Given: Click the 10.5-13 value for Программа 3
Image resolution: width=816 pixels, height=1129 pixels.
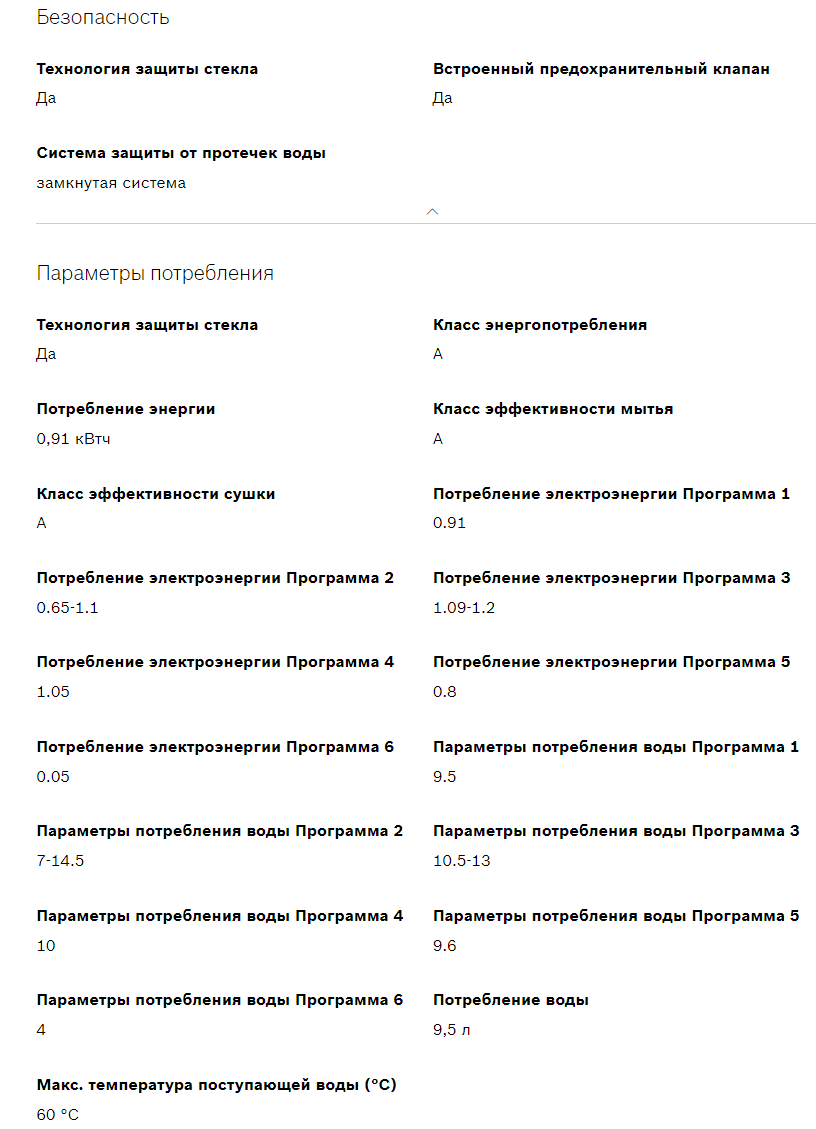Looking at the screenshot, I should point(462,861).
